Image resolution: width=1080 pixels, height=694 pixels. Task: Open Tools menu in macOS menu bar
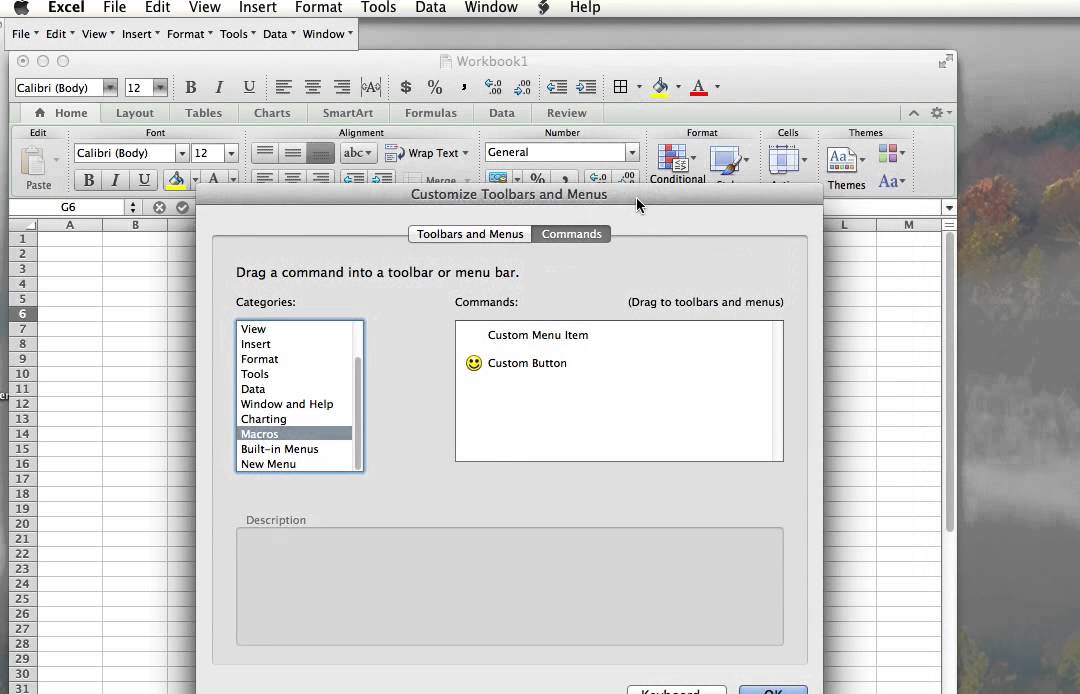pos(378,8)
